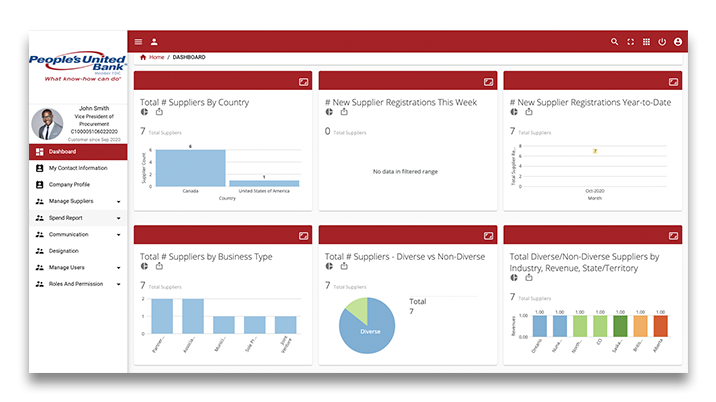Viewport: 716px width, 402px height.
Task: Click chart-type icon under Diverse vs Non-Diverse
Action: pos(329,266)
